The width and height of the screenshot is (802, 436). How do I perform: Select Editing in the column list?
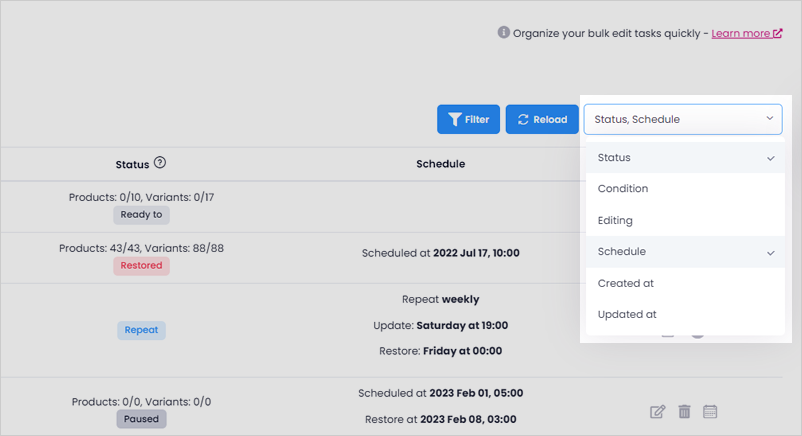tap(685, 221)
